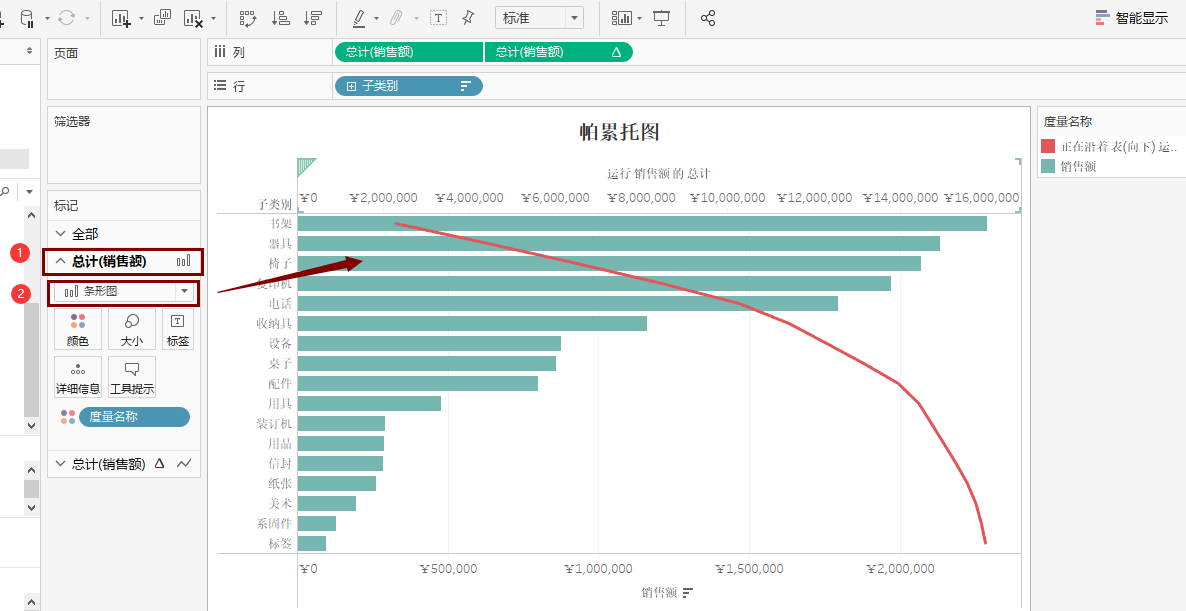Click the 运行 销售额 的 总计 axis title

coord(659,174)
